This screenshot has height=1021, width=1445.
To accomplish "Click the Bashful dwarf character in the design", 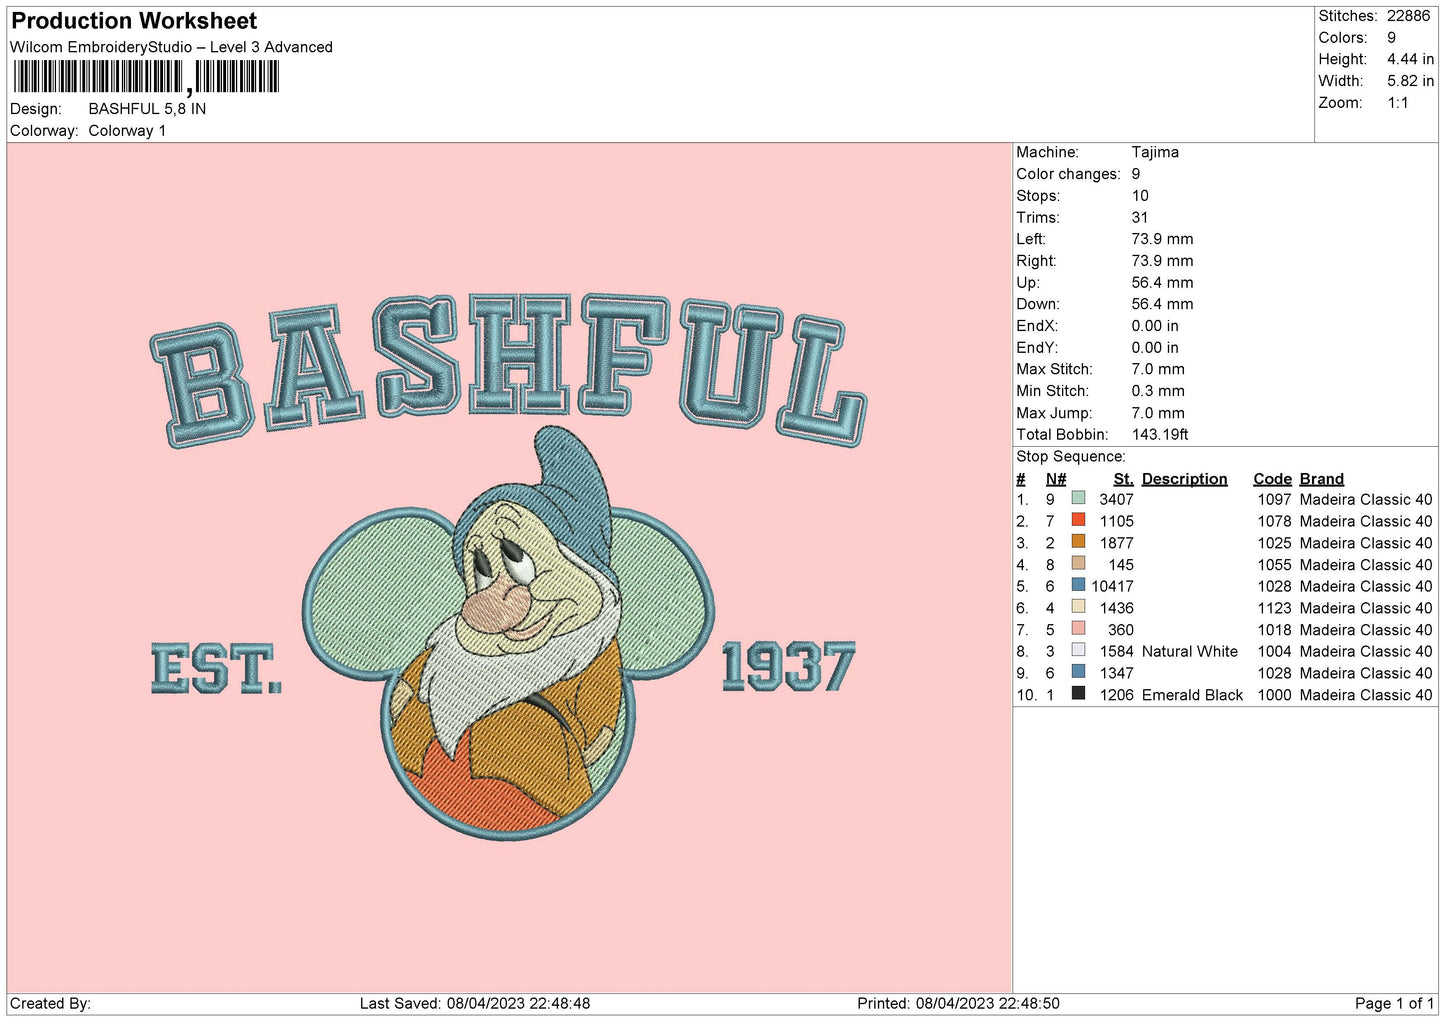I will coord(520,620).
